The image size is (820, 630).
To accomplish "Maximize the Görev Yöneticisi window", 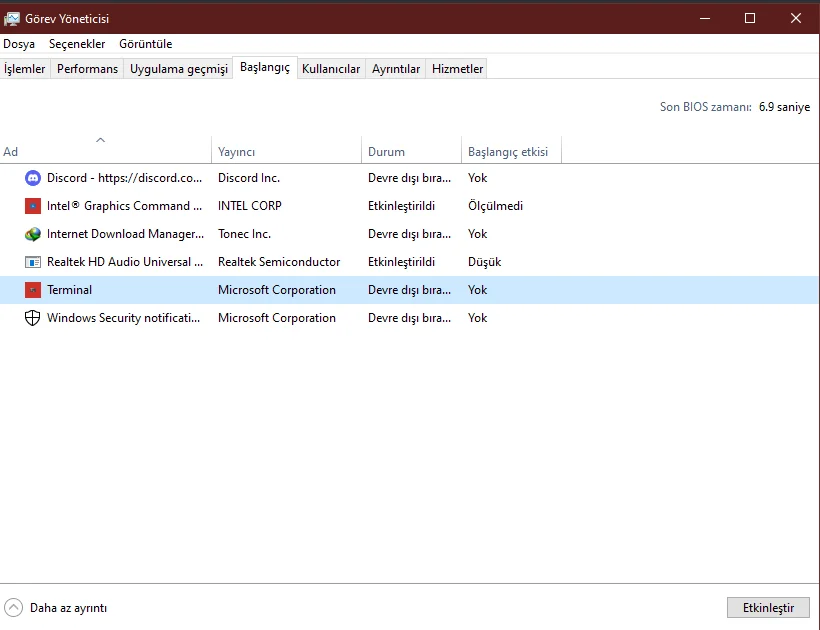I will [749, 18].
